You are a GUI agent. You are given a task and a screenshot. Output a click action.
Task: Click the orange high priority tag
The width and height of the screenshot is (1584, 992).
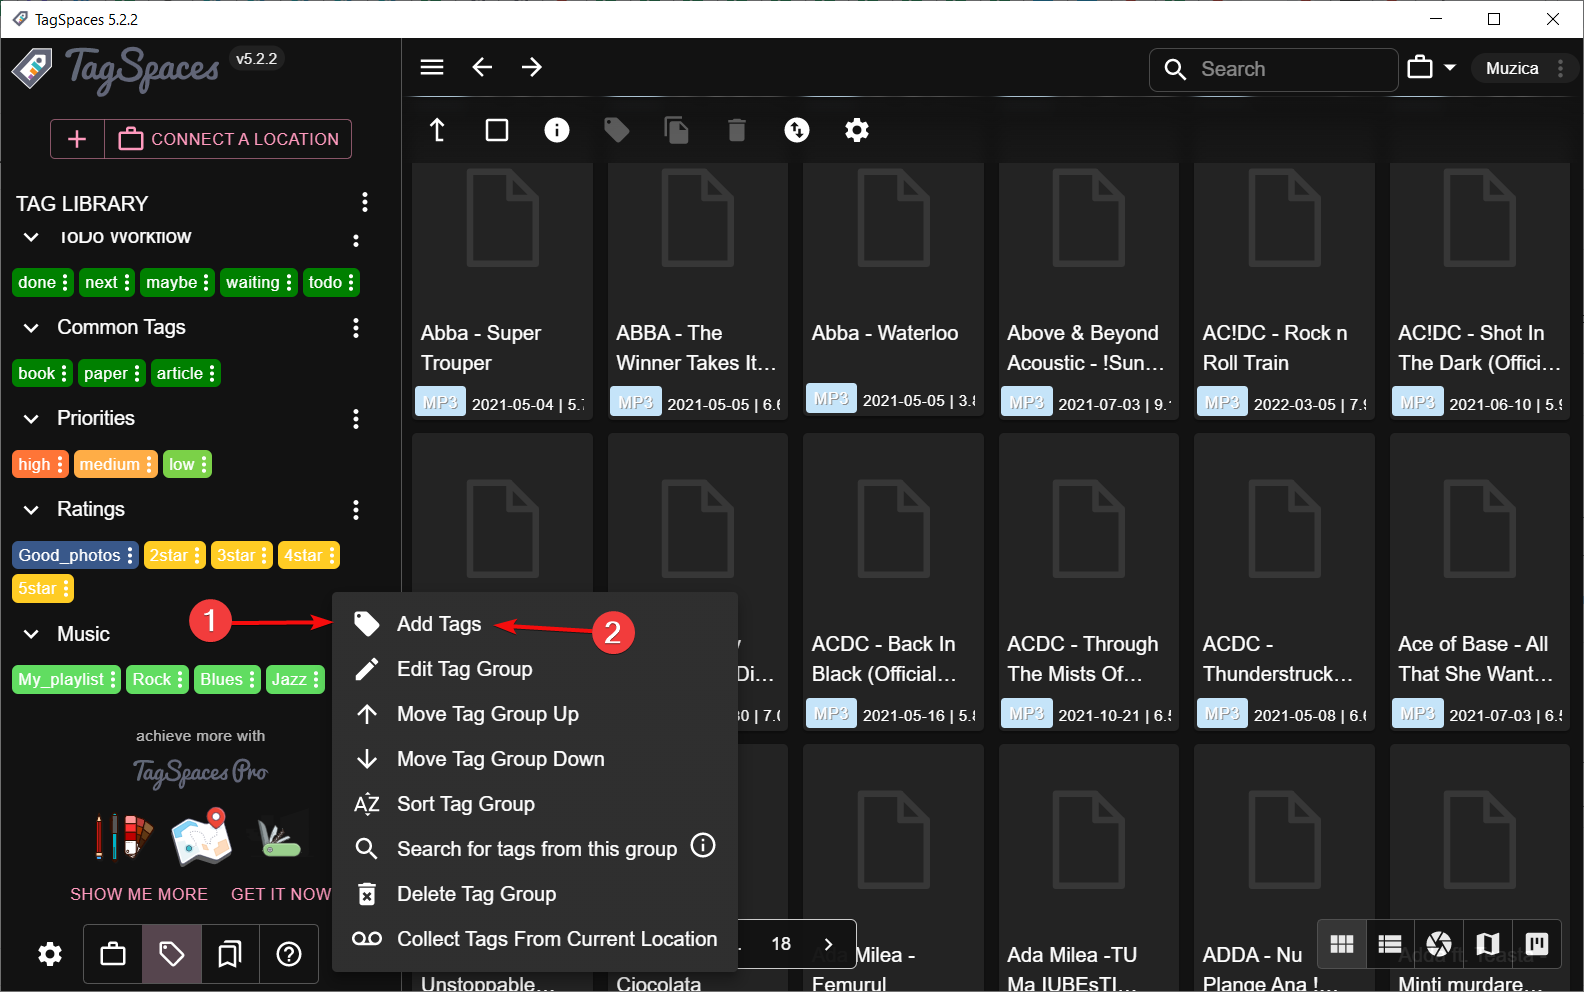pyautogui.click(x=34, y=464)
